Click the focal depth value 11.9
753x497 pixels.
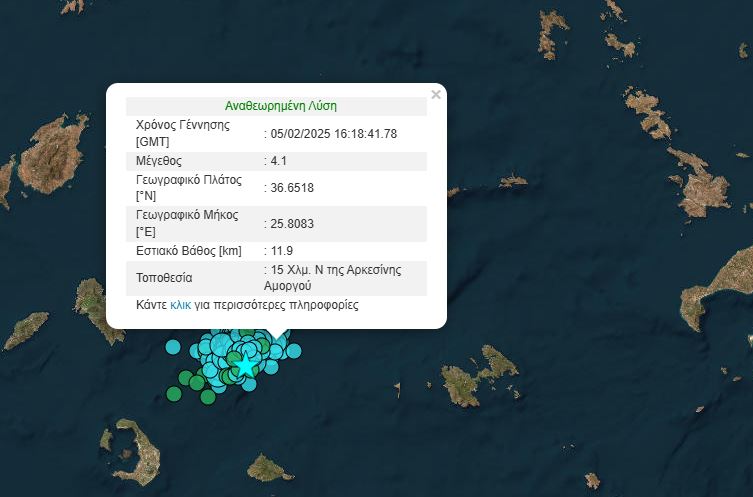pyautogui.click(x=281, y=251)
